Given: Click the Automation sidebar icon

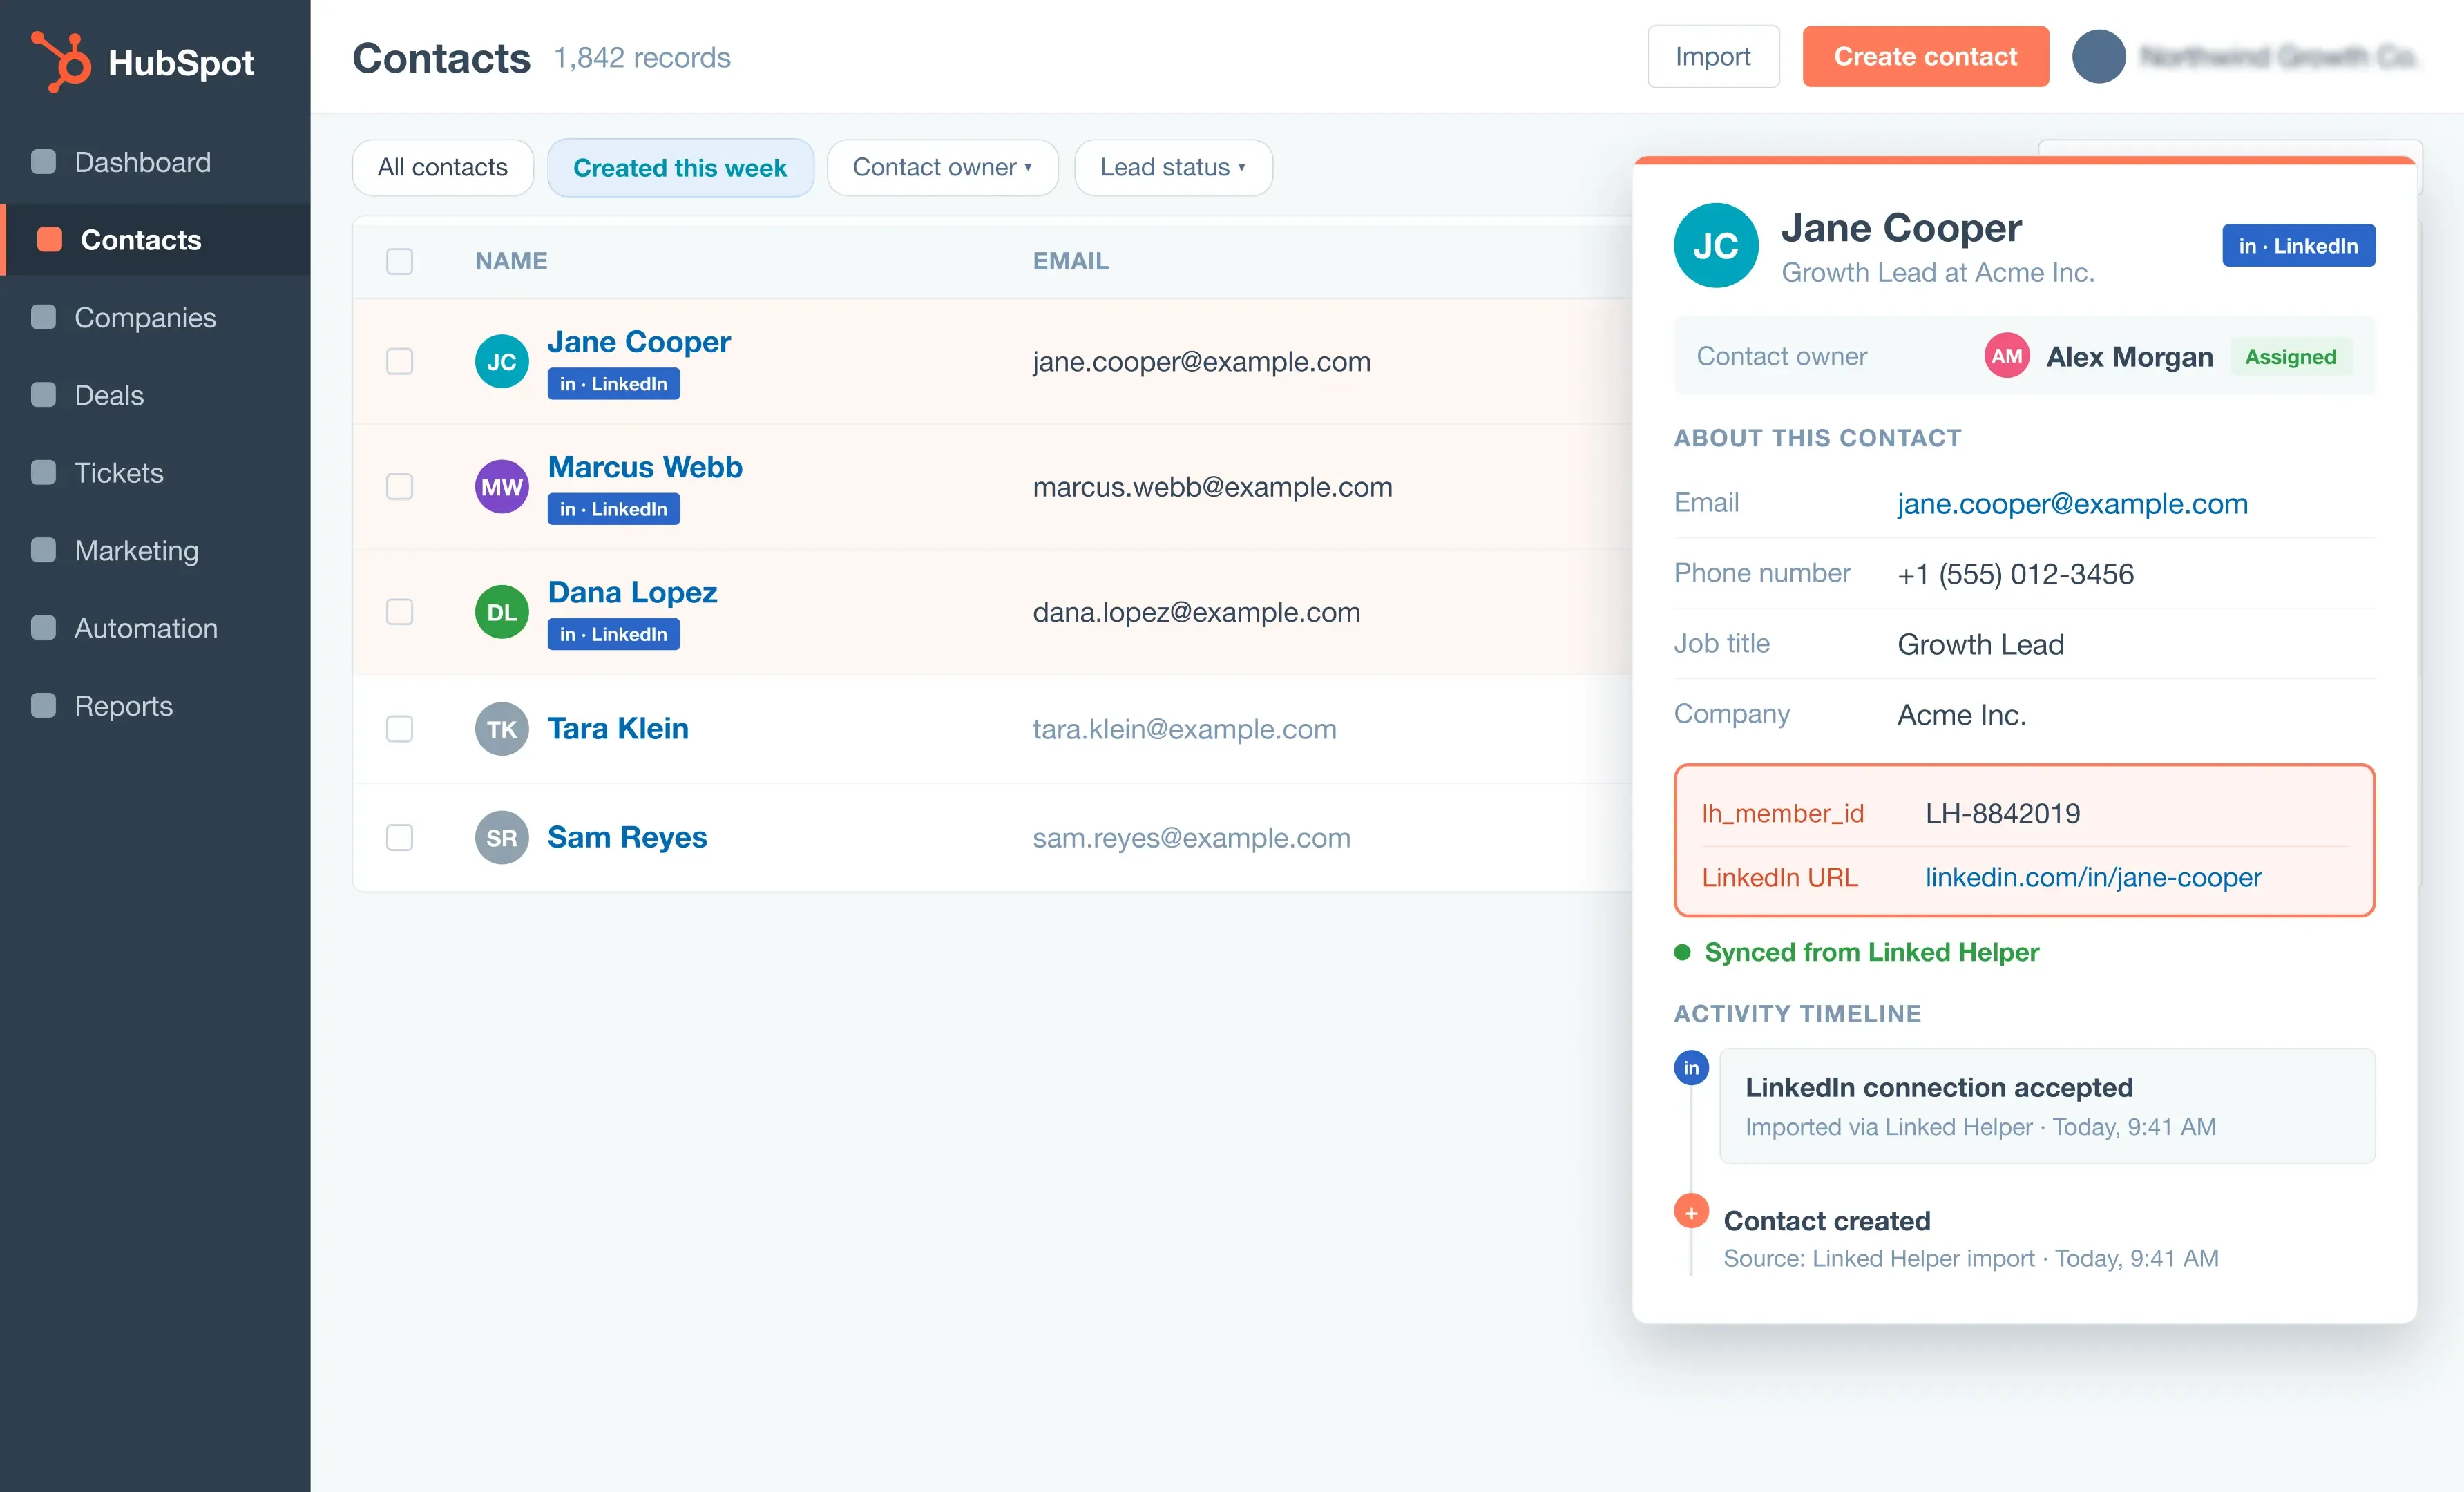Looking at the screenshot, I should coord(44,628).
